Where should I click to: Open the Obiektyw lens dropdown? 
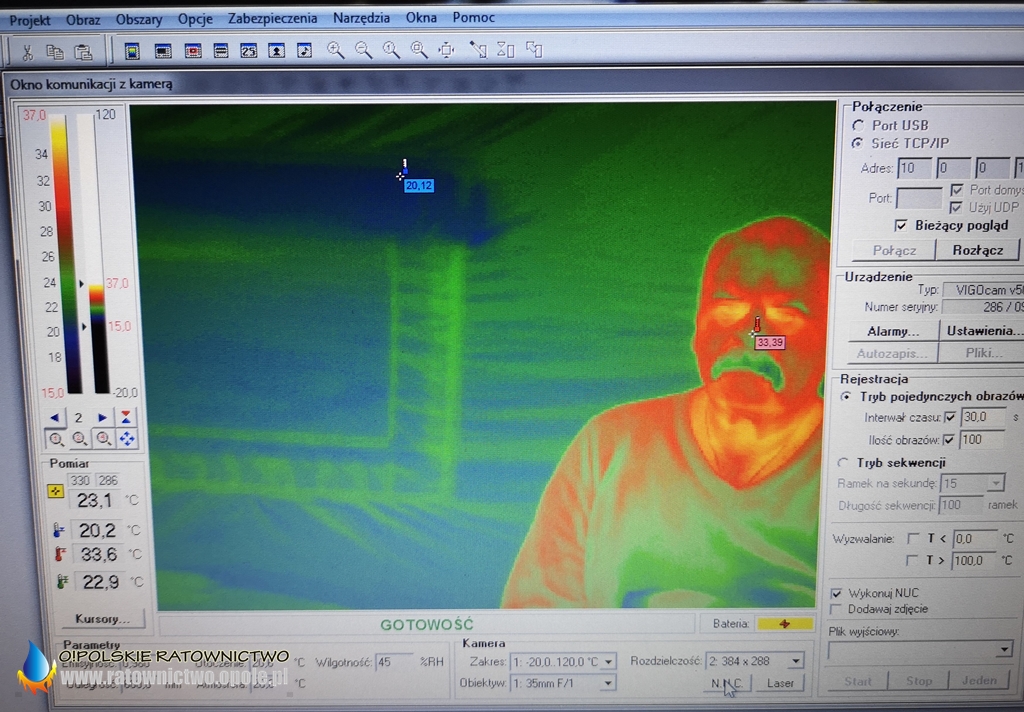click(607, 684)
